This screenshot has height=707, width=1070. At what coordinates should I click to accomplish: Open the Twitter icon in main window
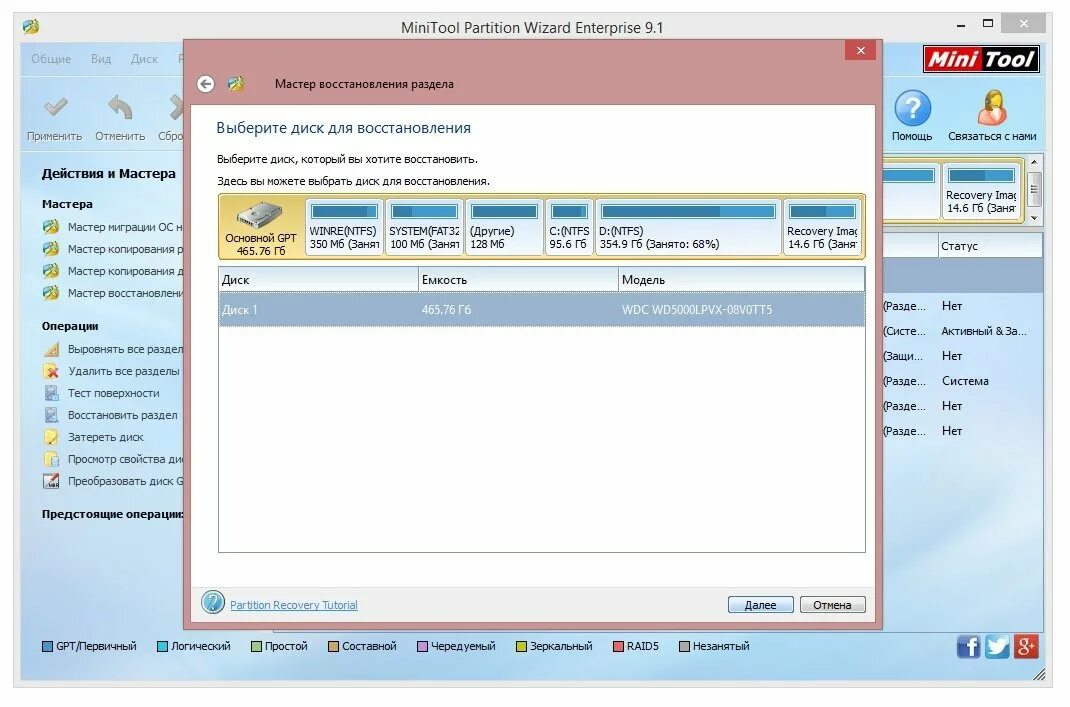click(996, 646)
